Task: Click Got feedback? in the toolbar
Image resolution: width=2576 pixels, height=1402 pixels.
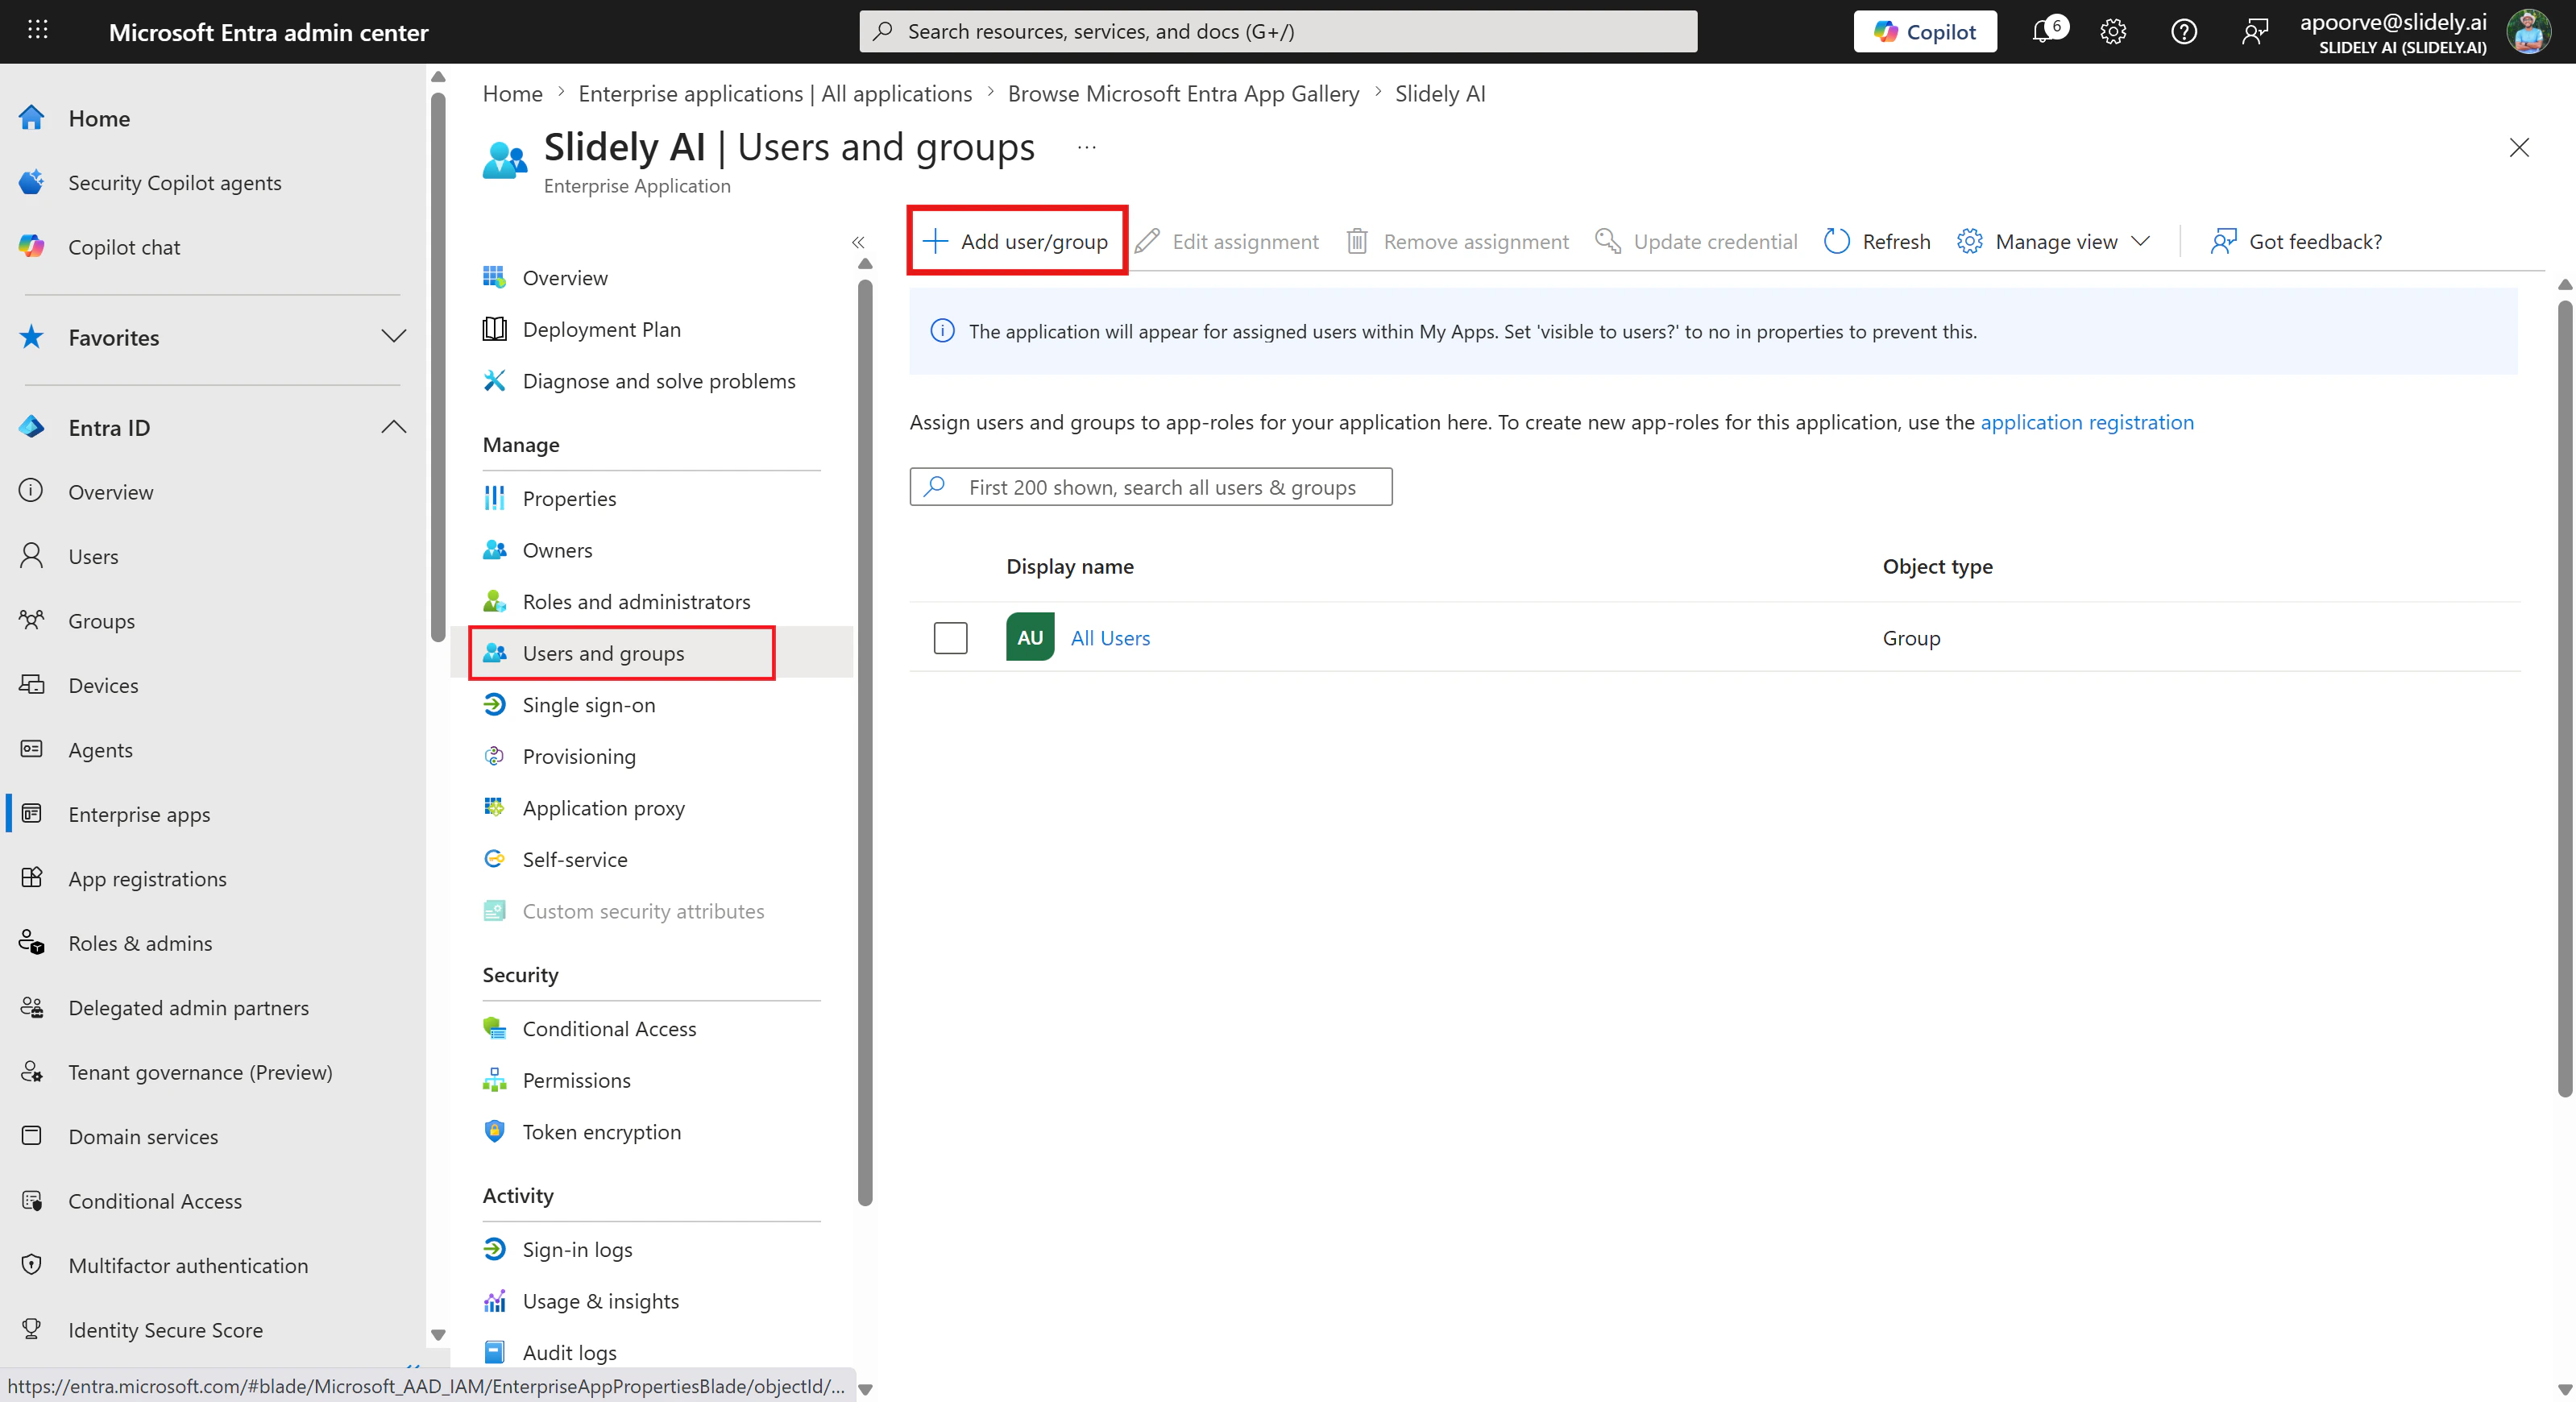Action: [x=2296, y=241]
